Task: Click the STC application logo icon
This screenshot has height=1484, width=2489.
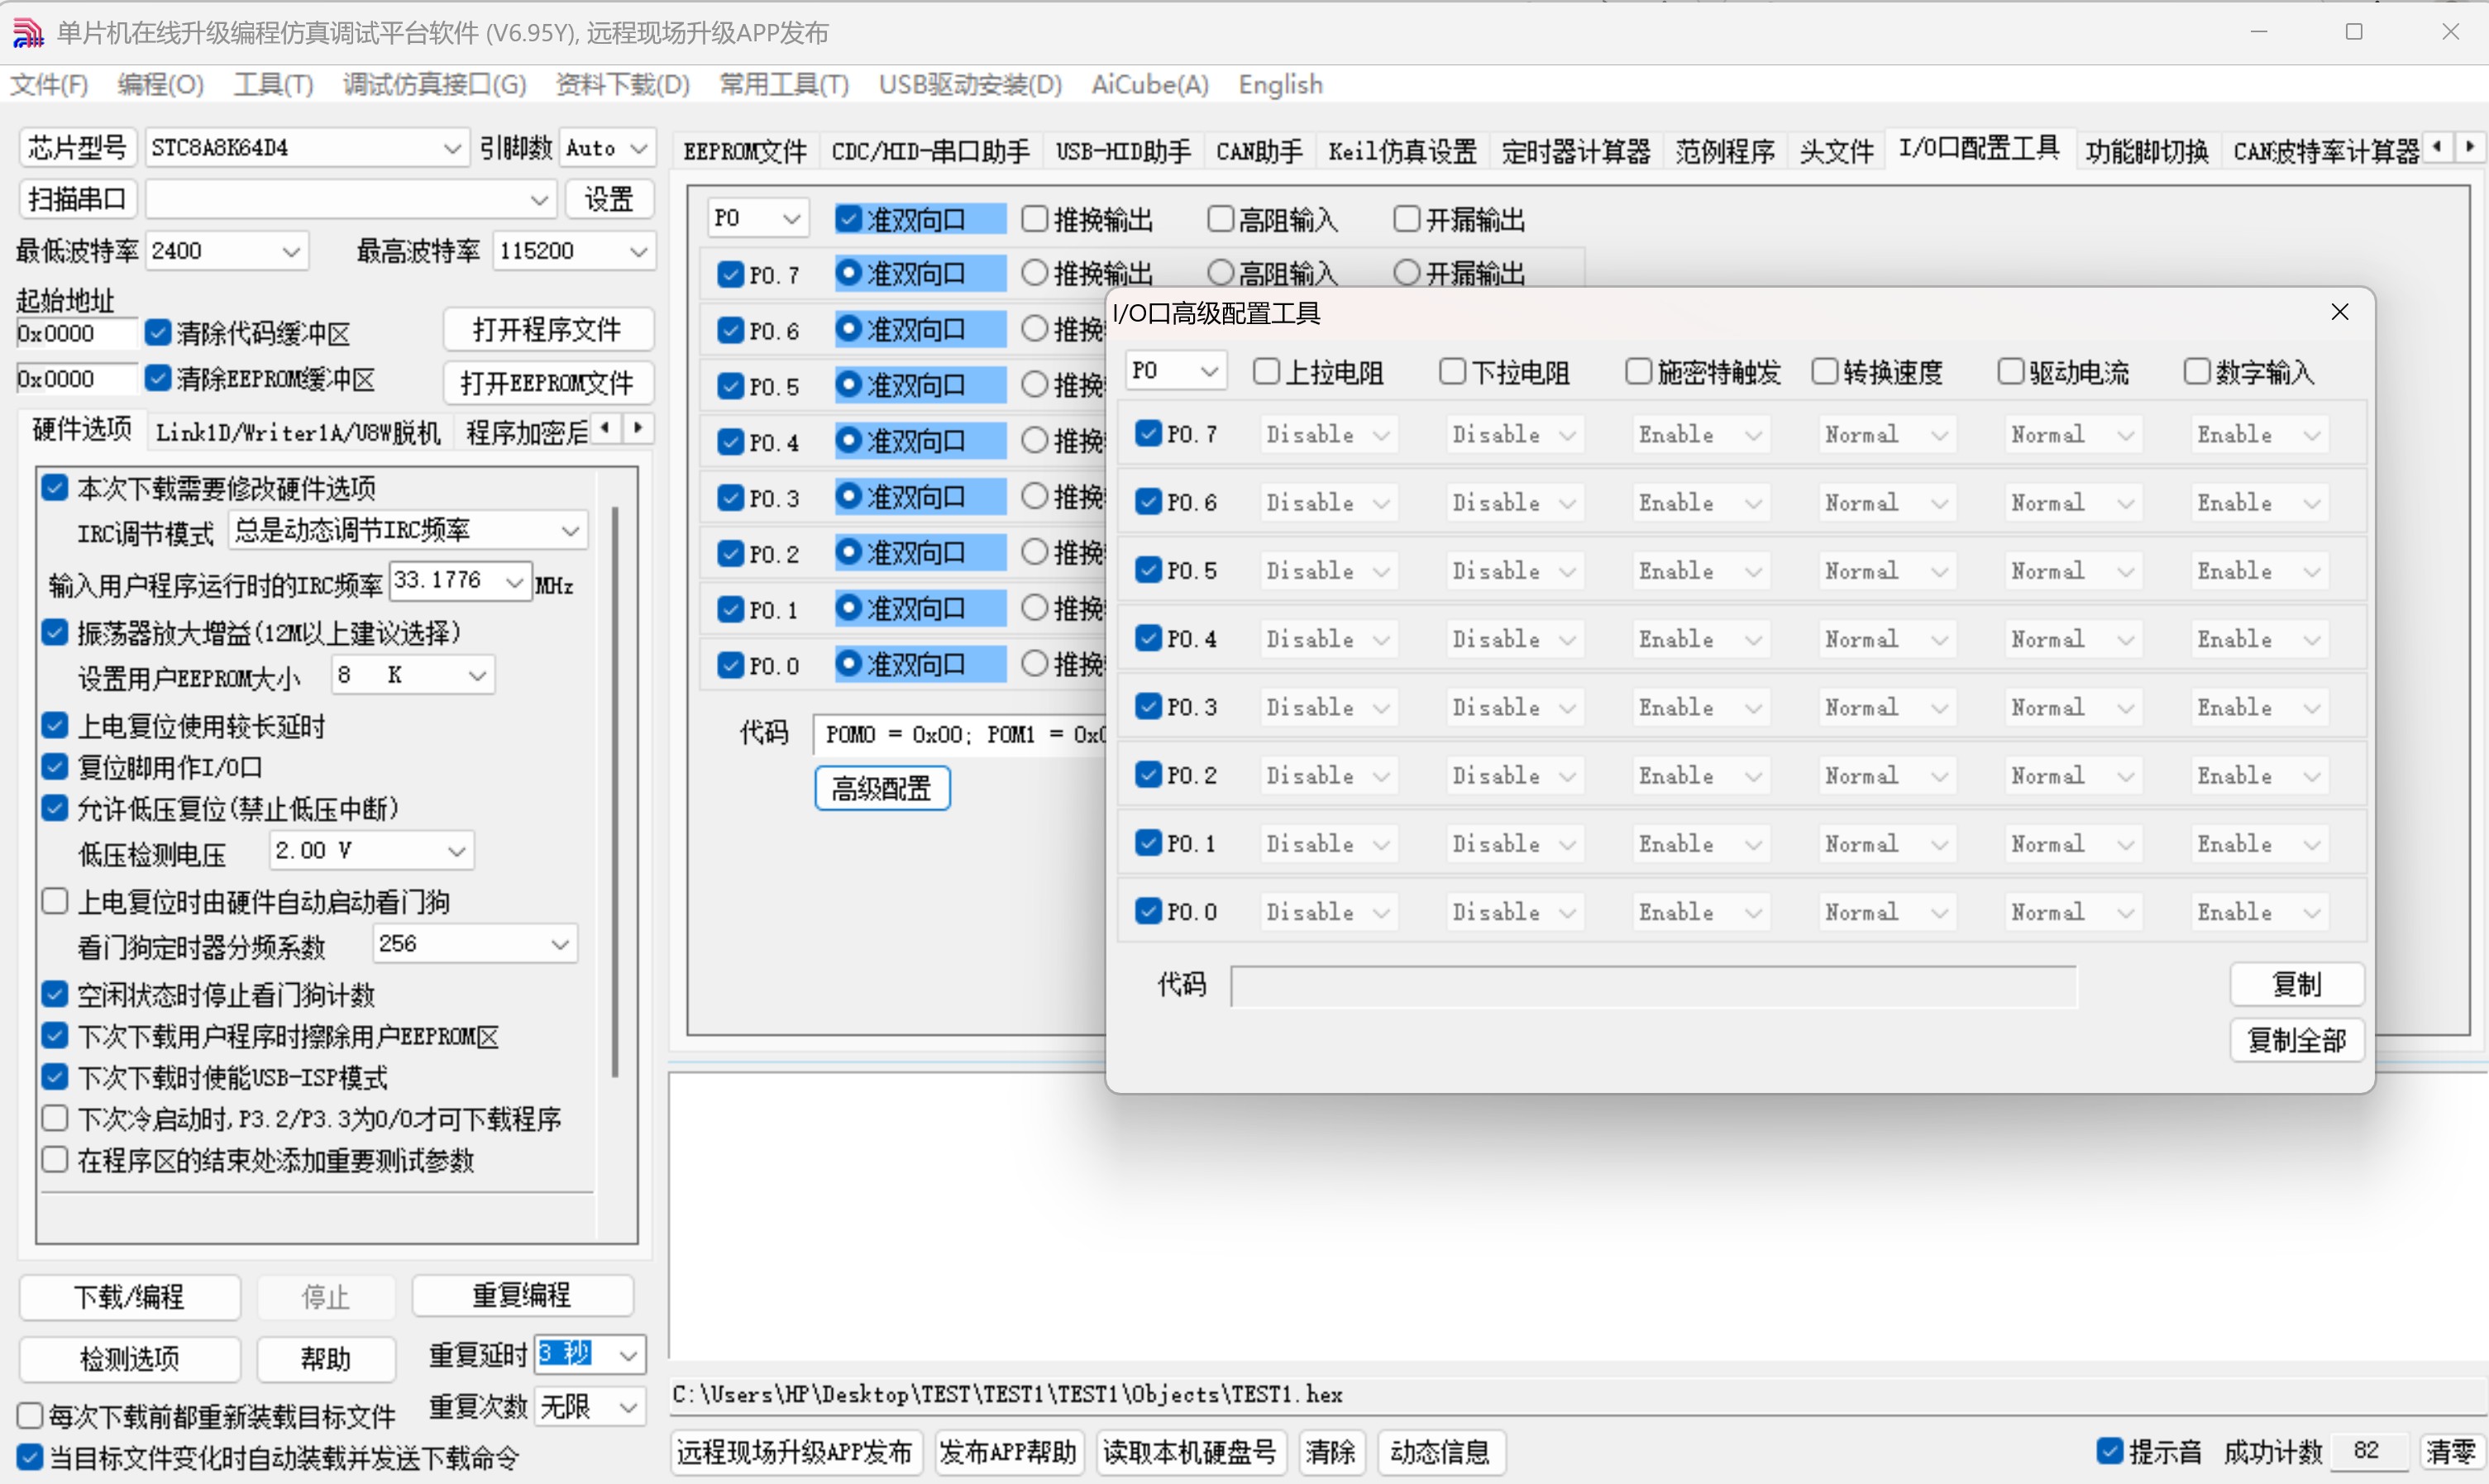Action: [27, 33]
